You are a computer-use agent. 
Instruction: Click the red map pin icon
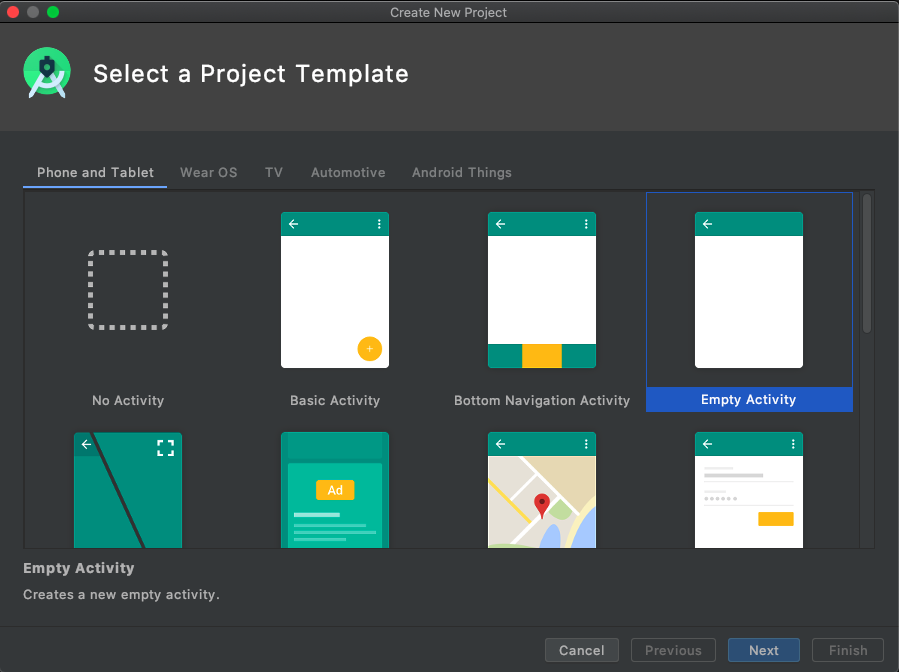[542, 505]
